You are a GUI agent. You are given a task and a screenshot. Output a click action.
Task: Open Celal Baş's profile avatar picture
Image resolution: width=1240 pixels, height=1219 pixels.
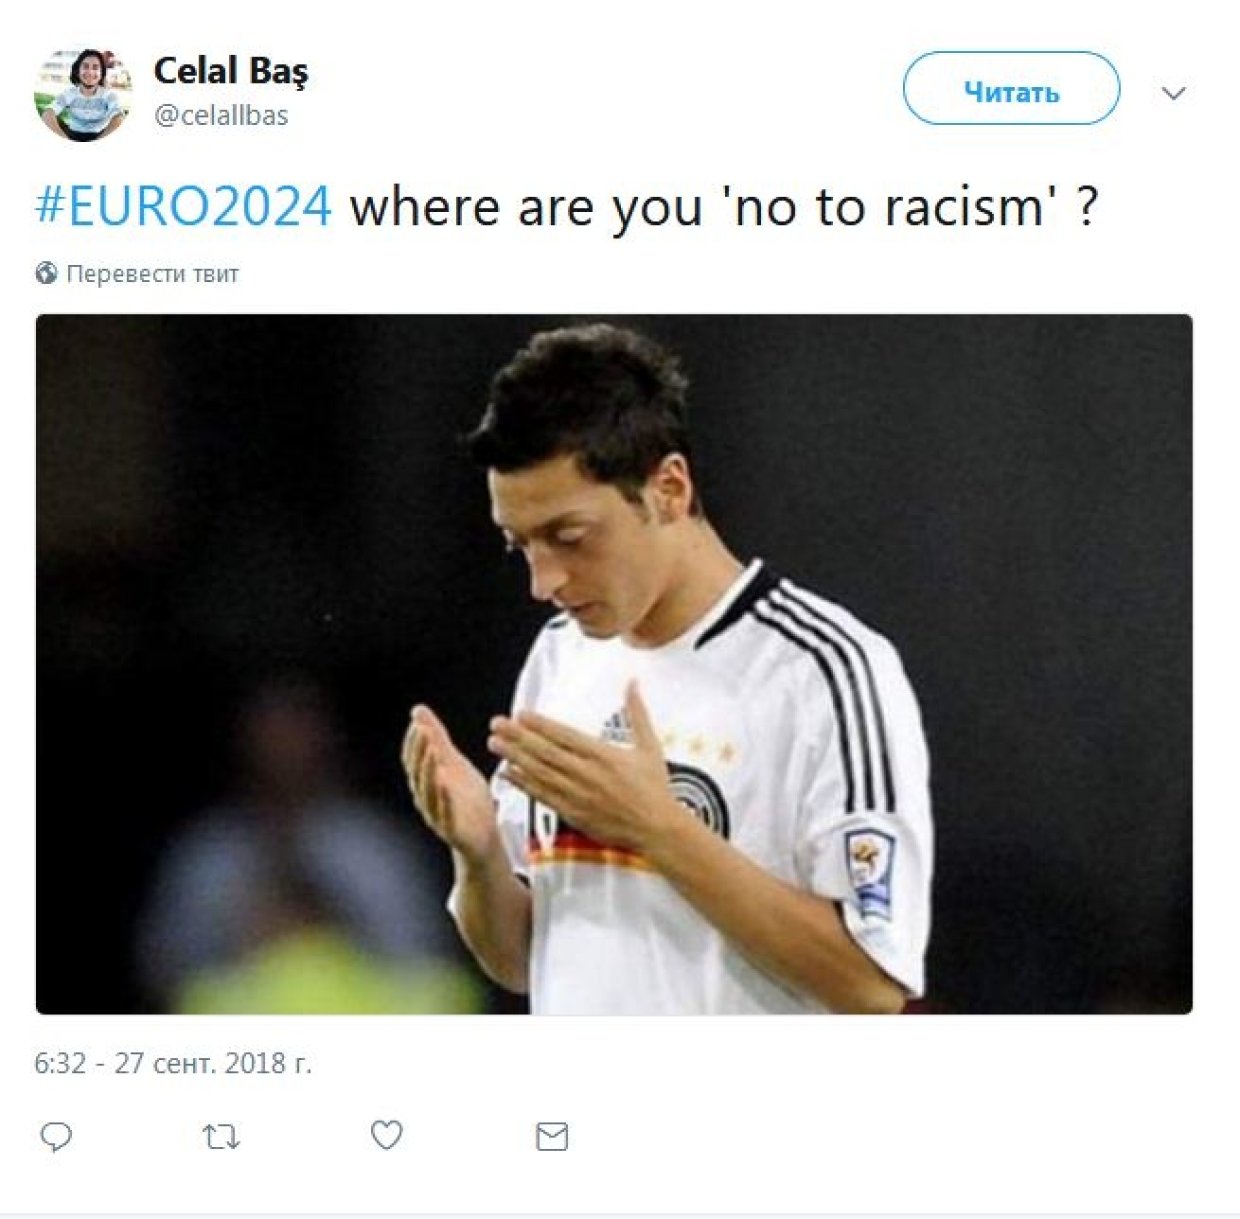click(83, 93)
